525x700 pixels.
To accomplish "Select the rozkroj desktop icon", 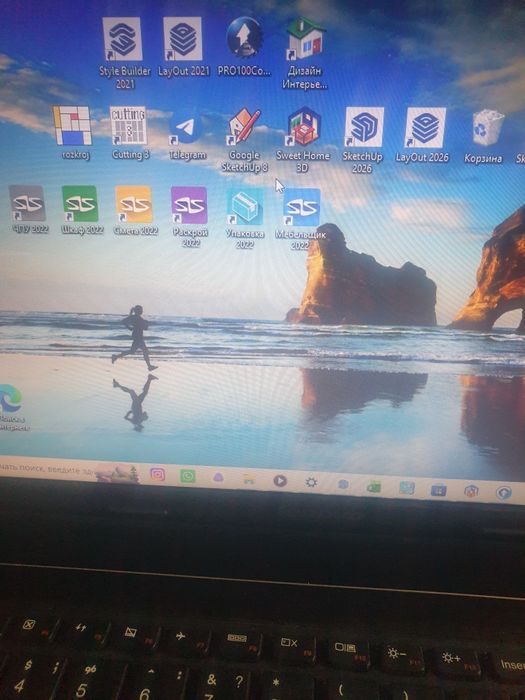I will click(72, 125).
